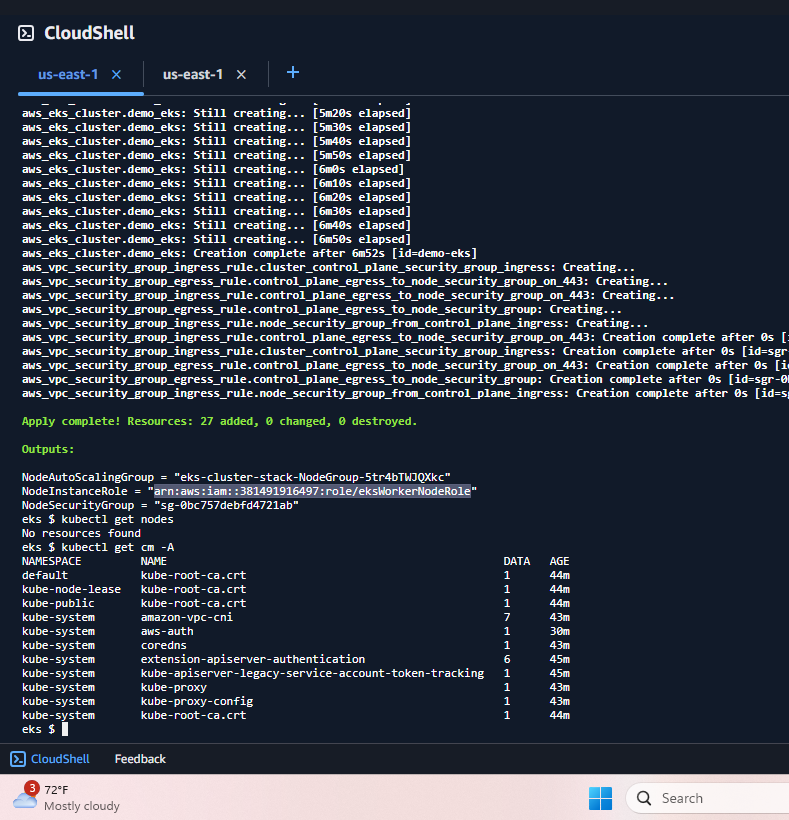Click the default namespace kube-root-ca.crt row

(295, 575)
